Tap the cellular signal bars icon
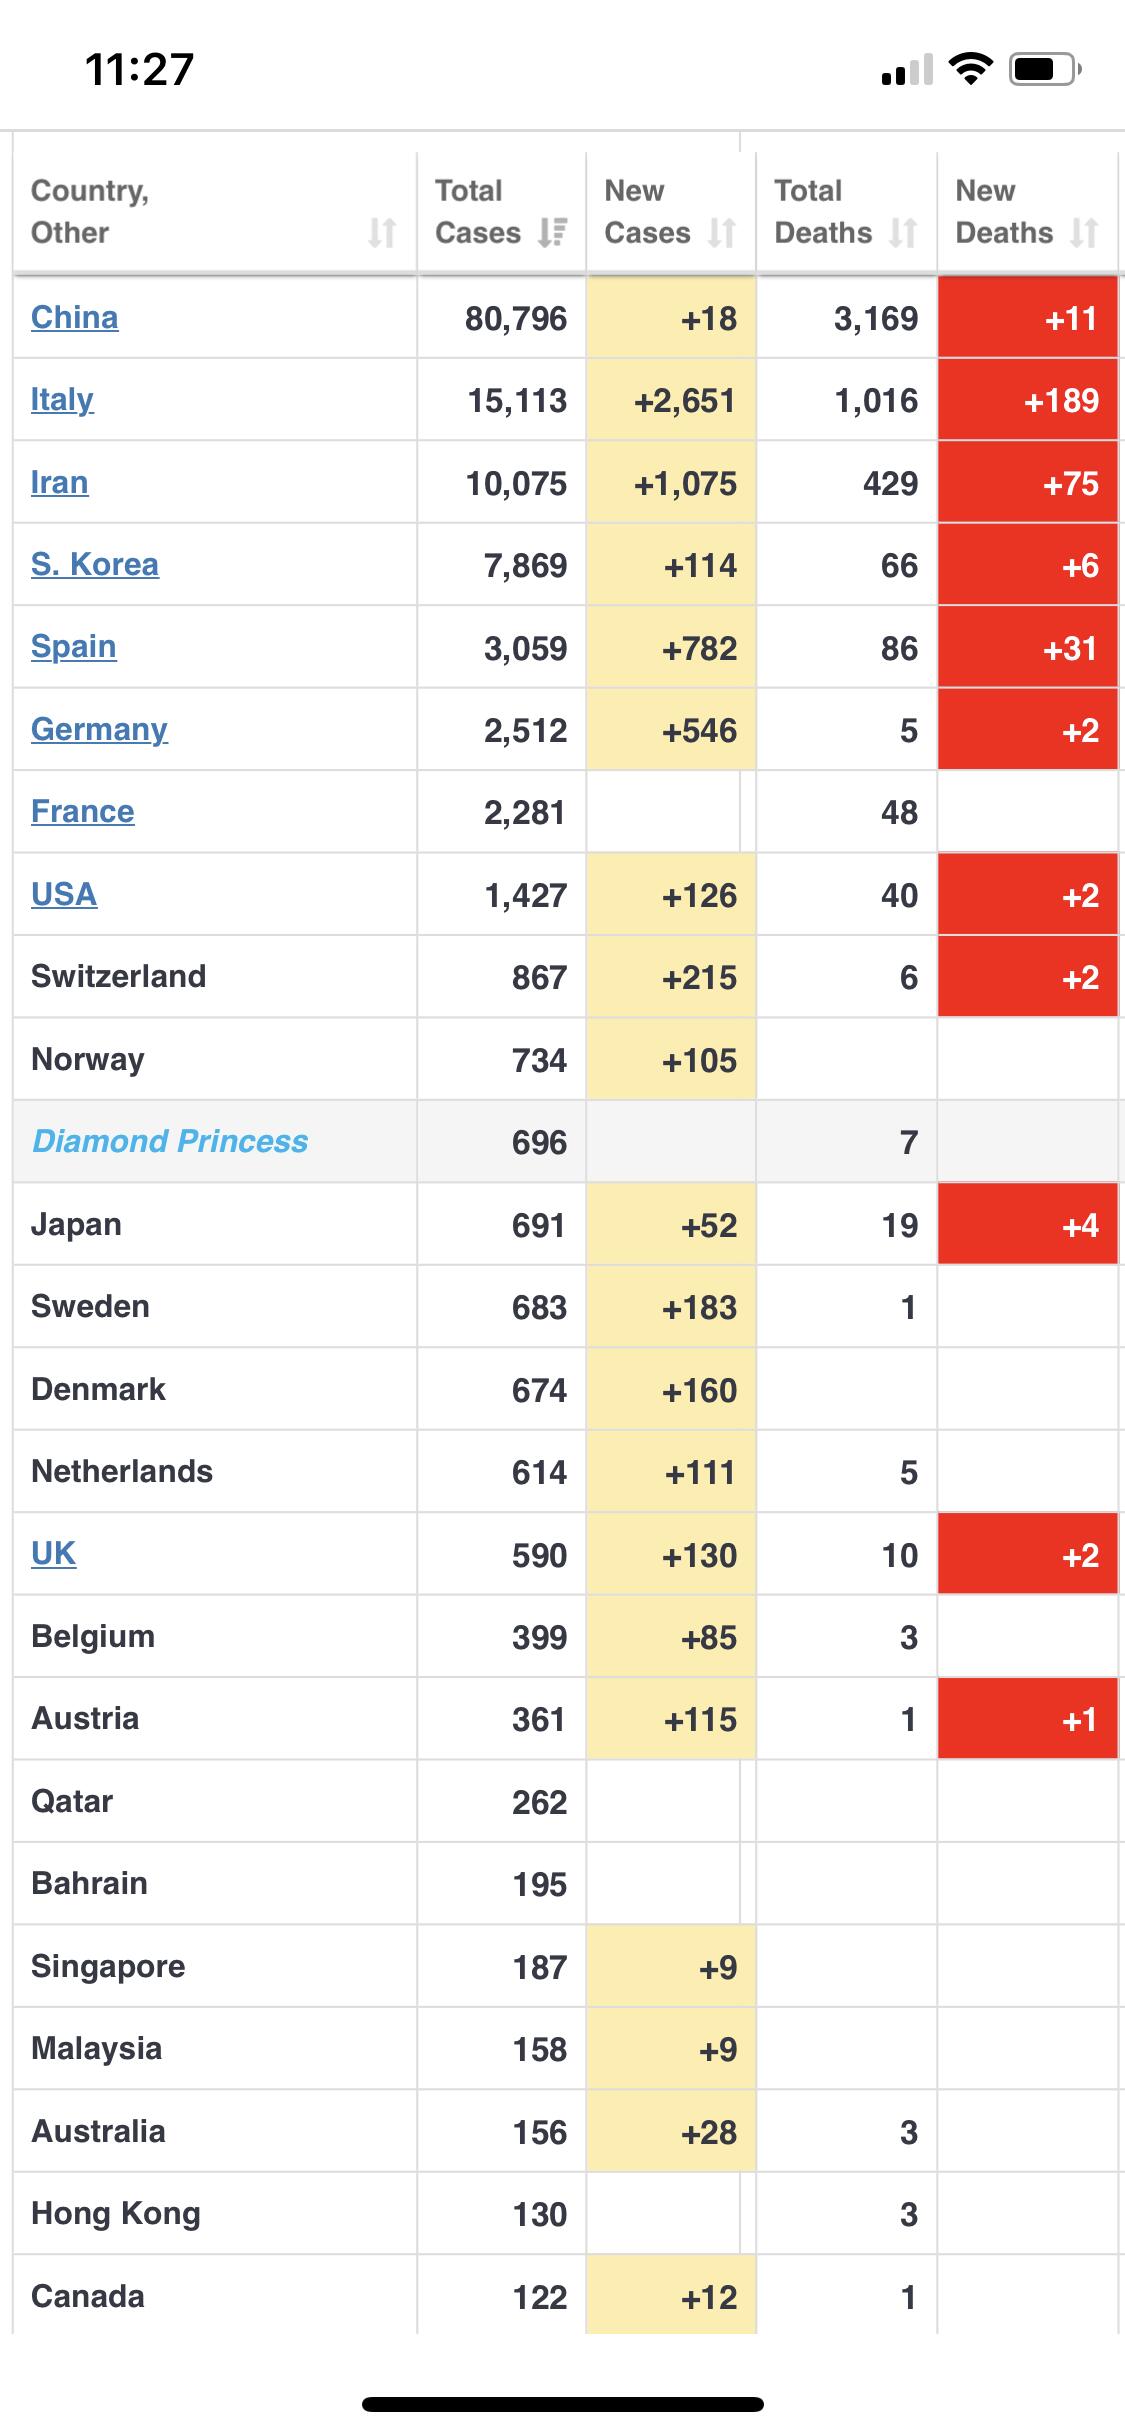The width and height of the screenshot is (1125, 2436). coord(906,71)
